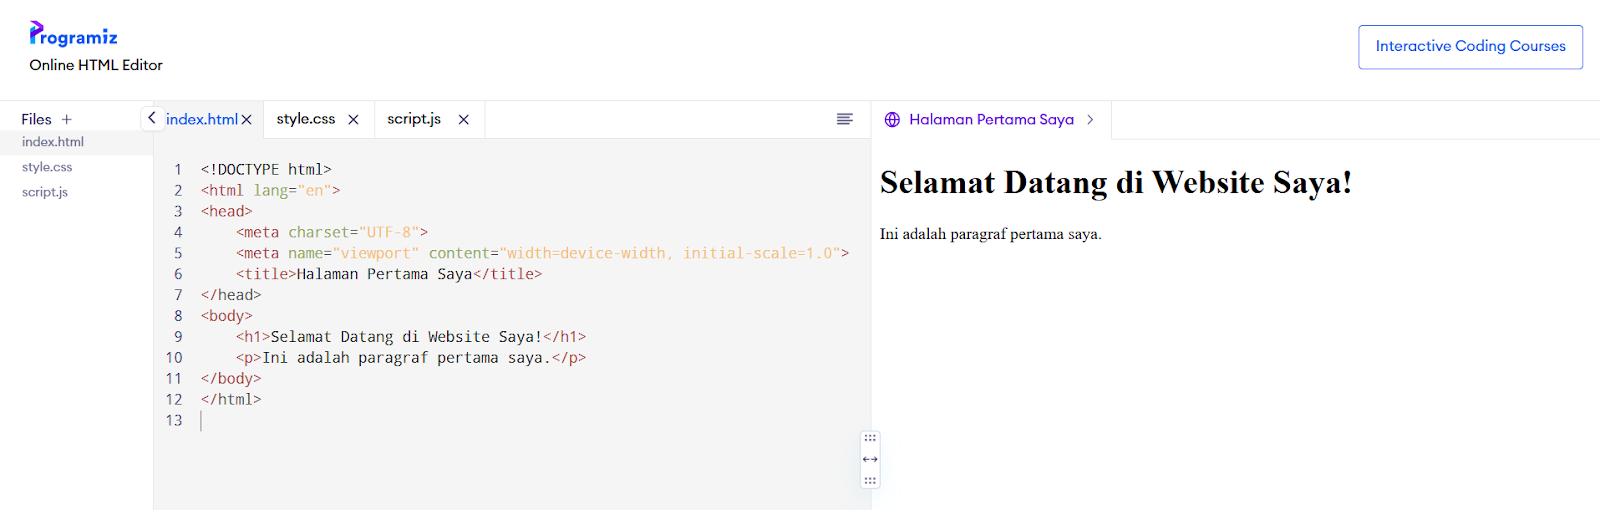Switch to the script.js tab
The image size is (1600, 510).
click(414, 119)
